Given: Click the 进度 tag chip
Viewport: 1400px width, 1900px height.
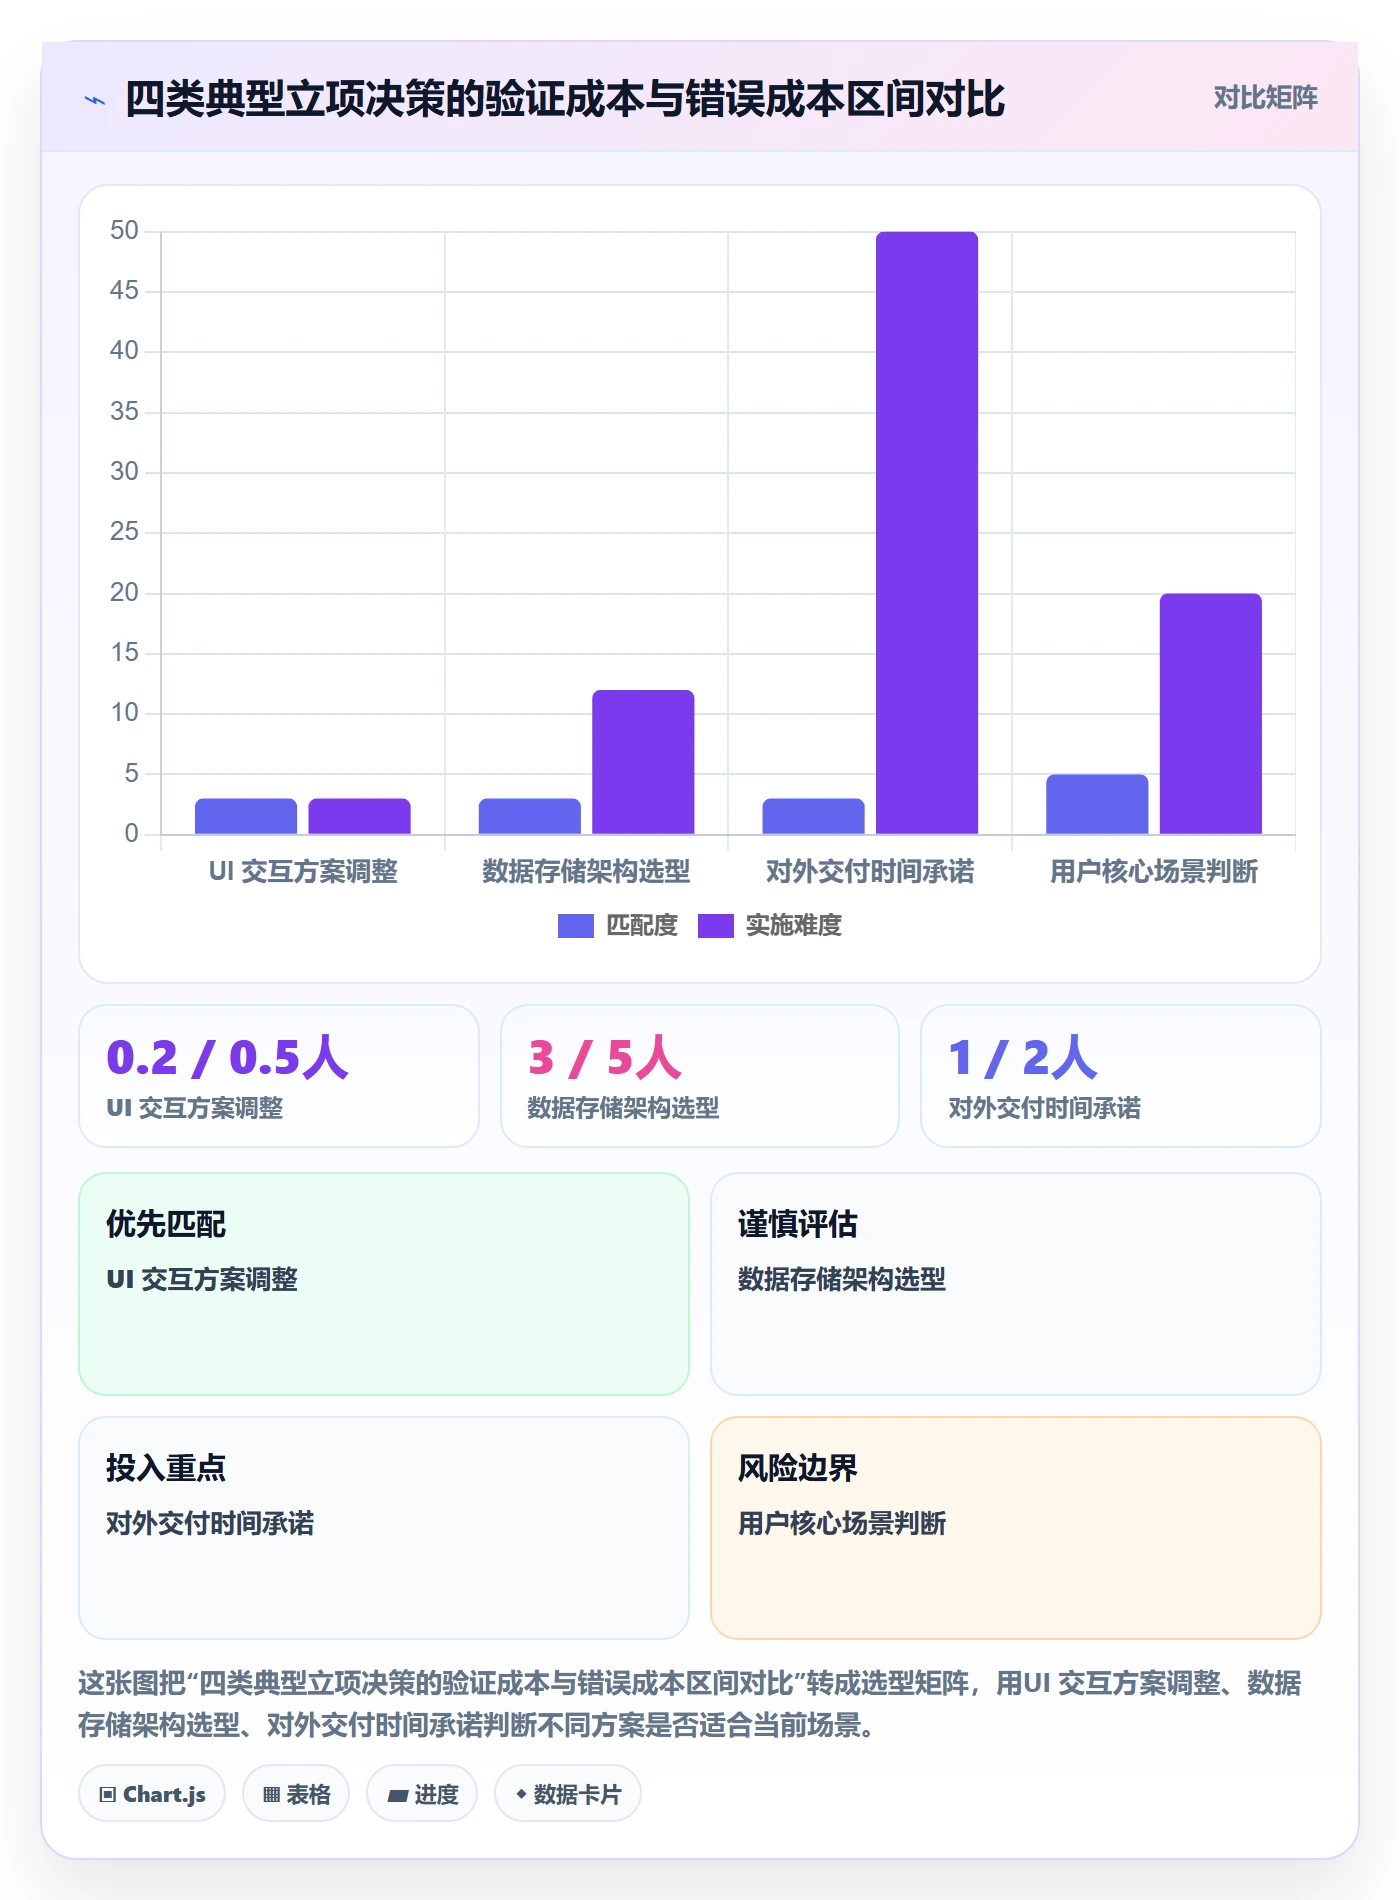Looking at the screenshot, I should click(x=422, y=1794).
